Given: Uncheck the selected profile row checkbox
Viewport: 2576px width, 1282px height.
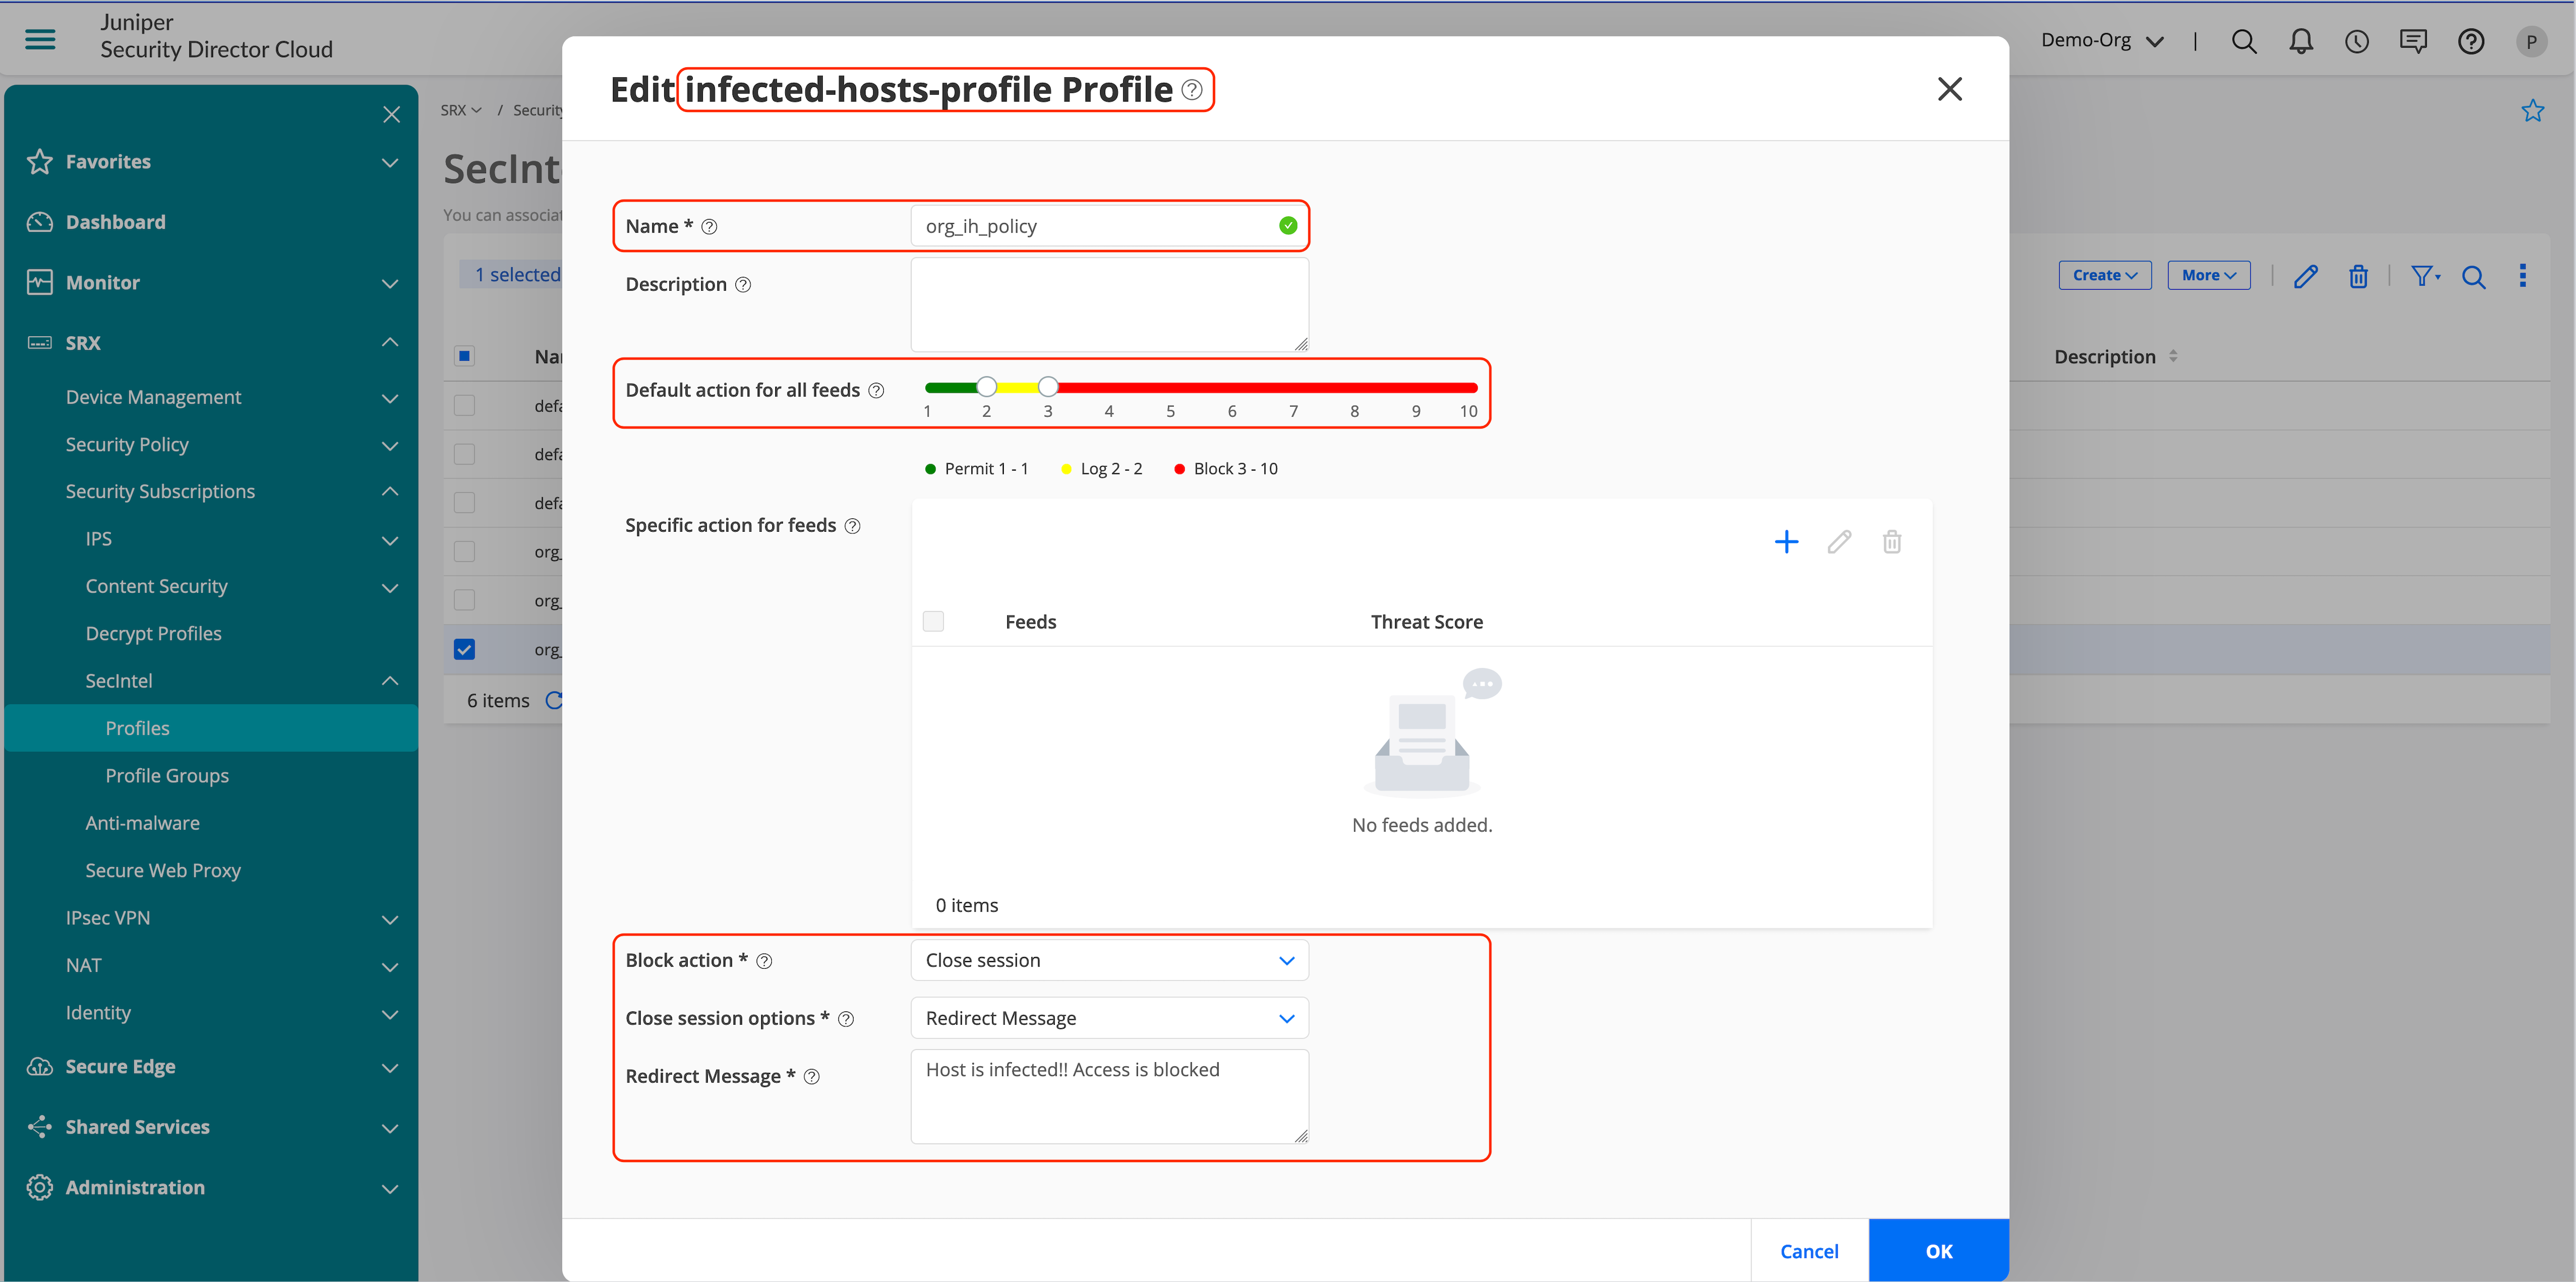Looking at the screenshot, I should (x=464, y=649).
